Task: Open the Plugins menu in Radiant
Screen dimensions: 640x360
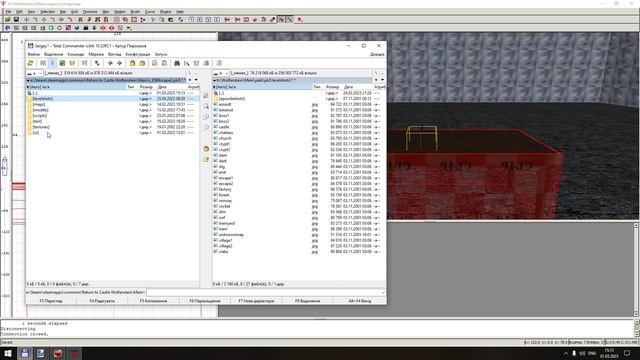Action: (x=165, y=11)
